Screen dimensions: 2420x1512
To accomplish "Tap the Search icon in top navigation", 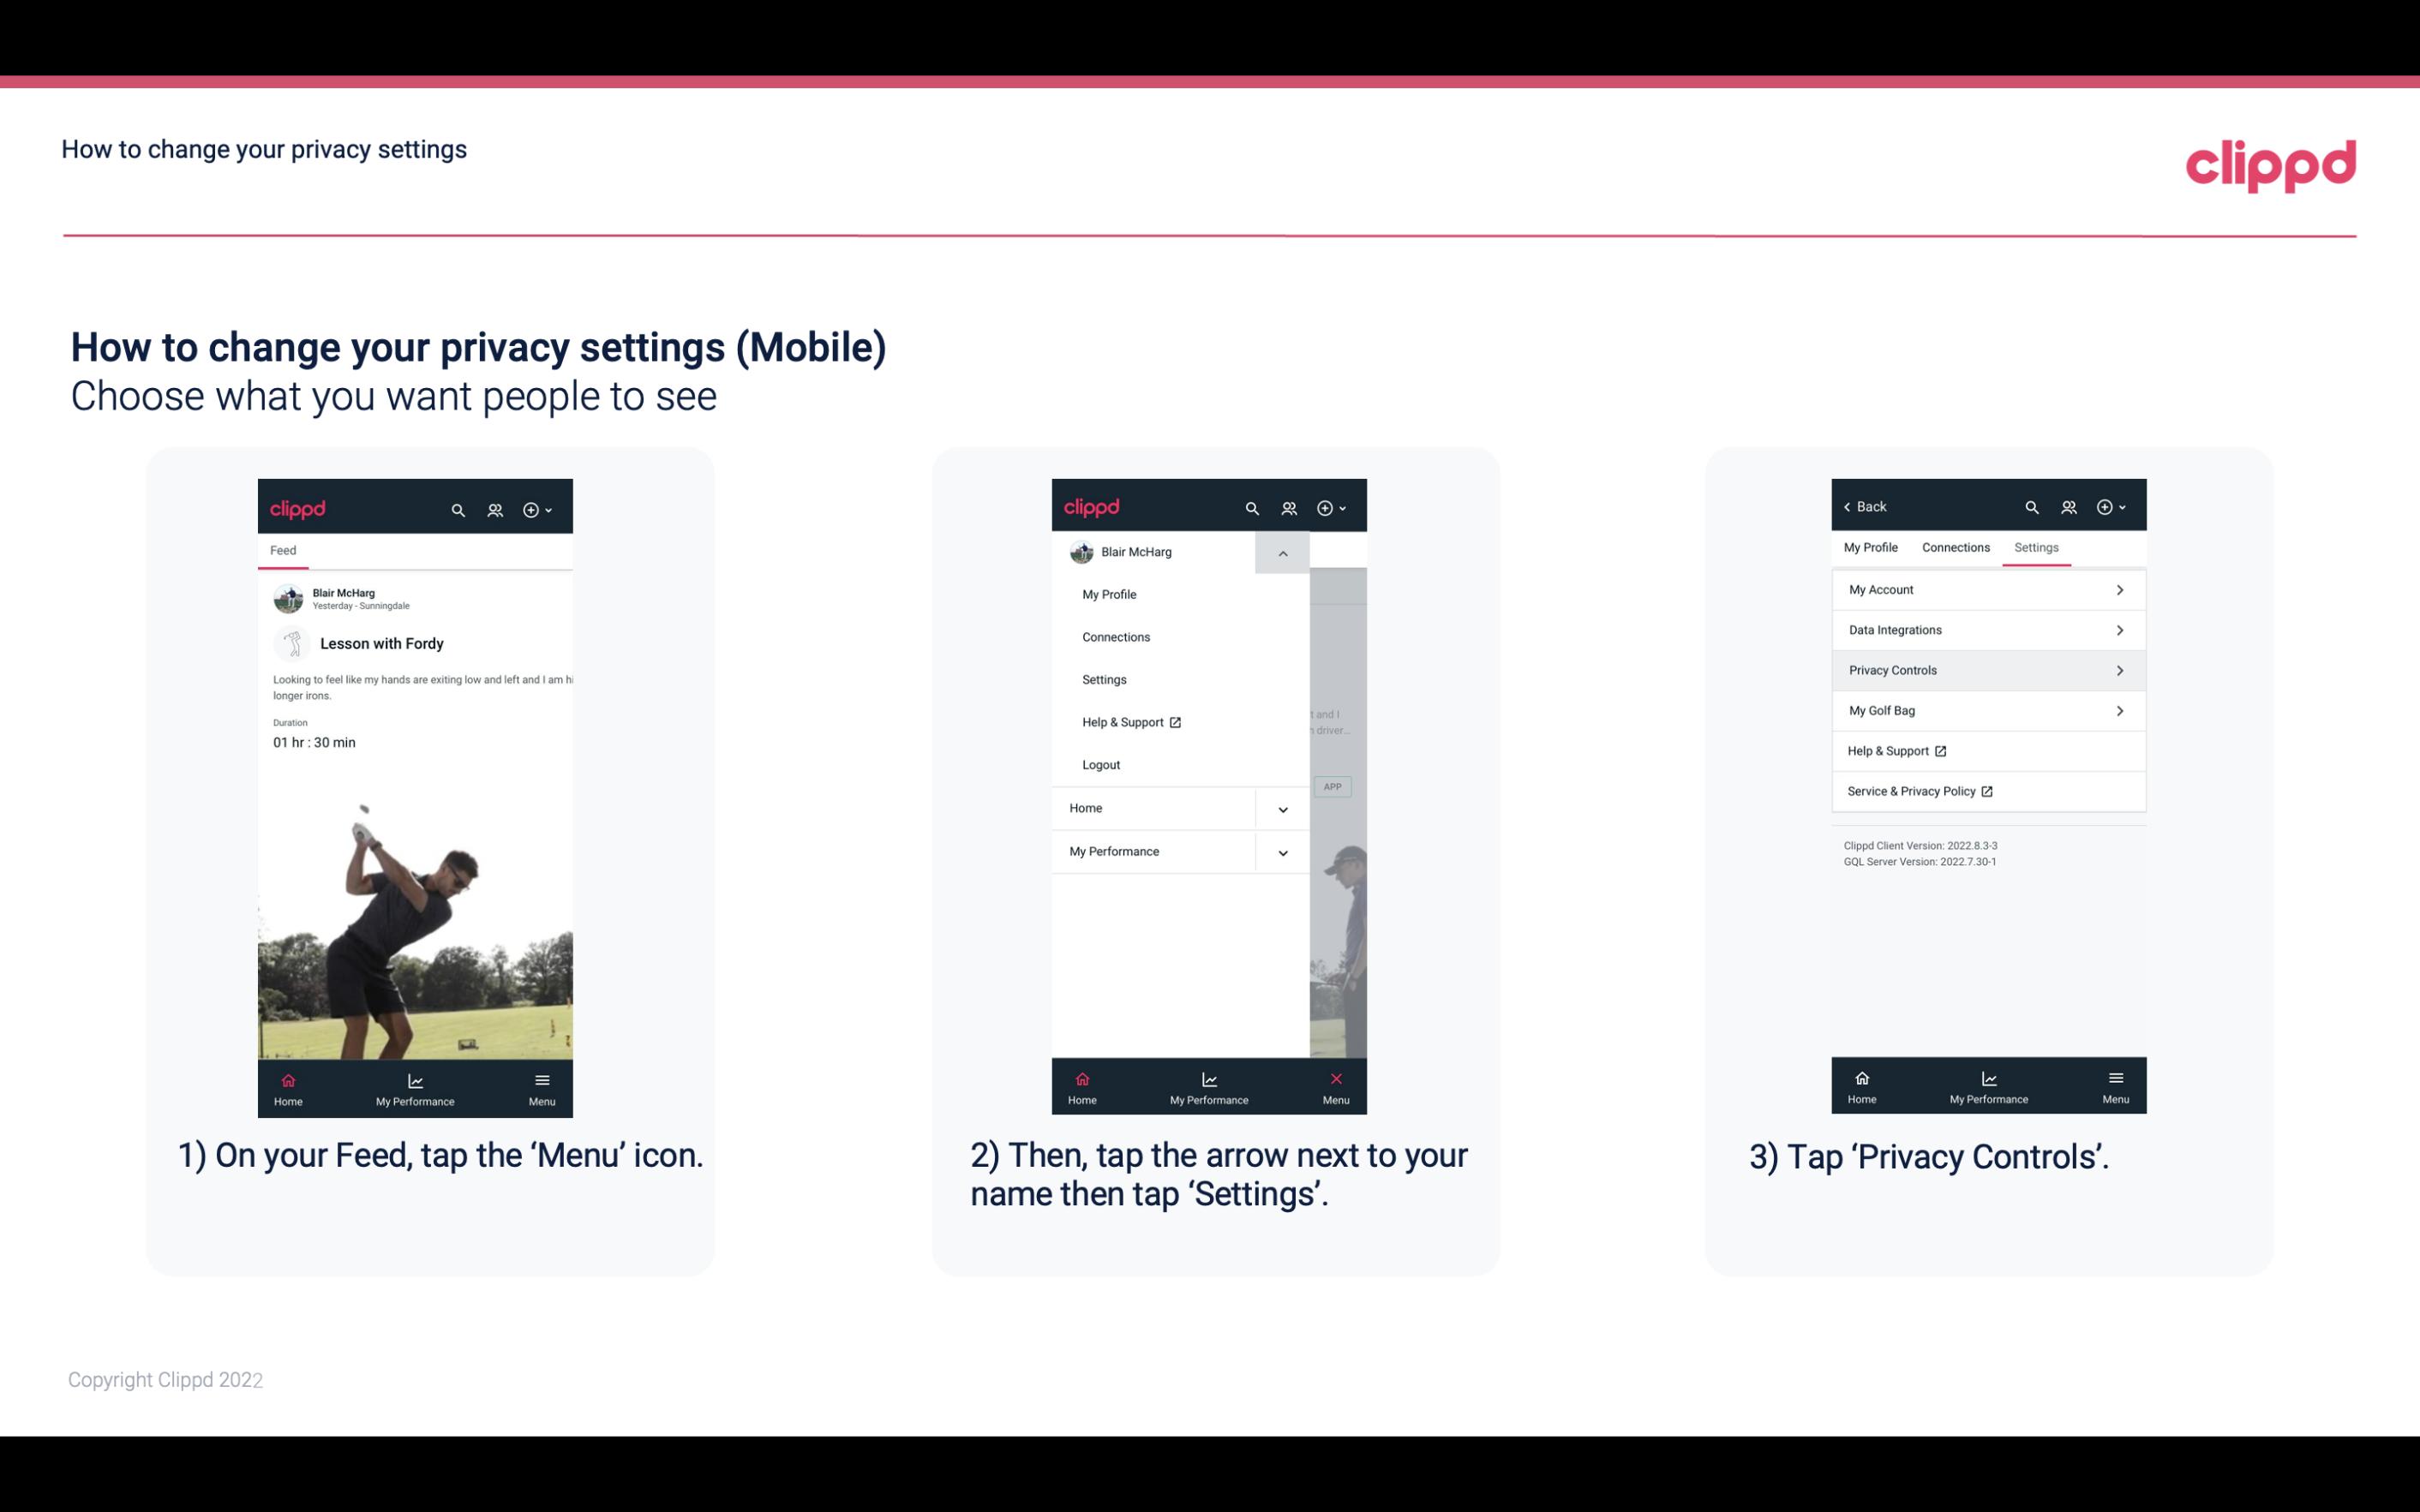I will pyautogui.click(x=458, y=507).
